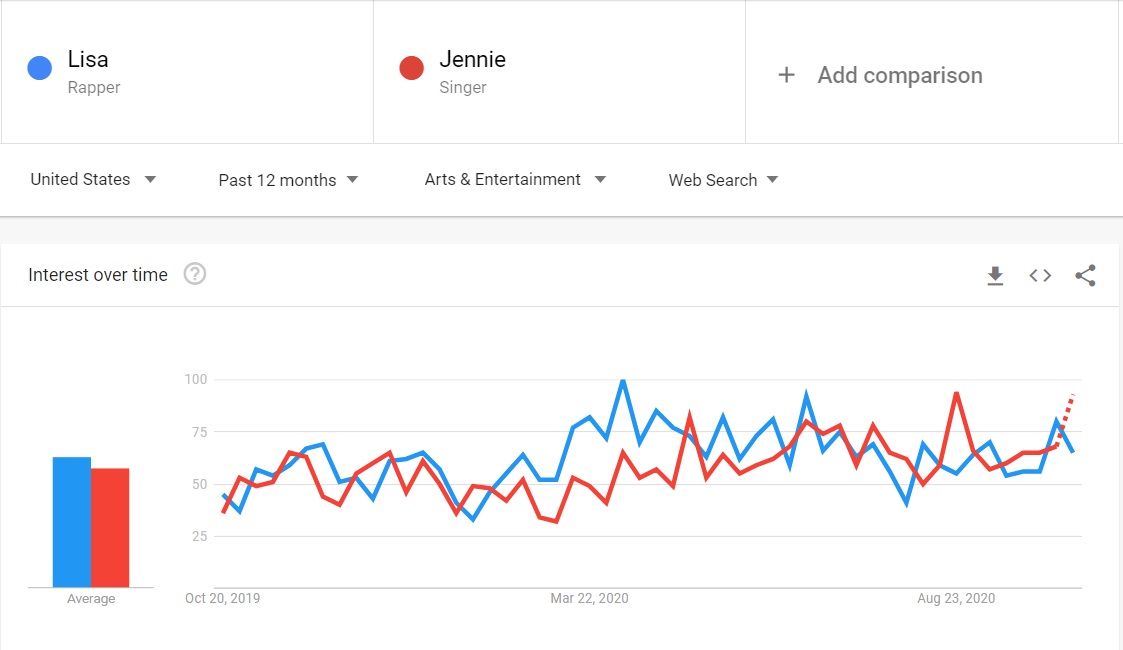Click the dotted red forecast segment
1123x650 pixels.
(x=1065, y=419)
